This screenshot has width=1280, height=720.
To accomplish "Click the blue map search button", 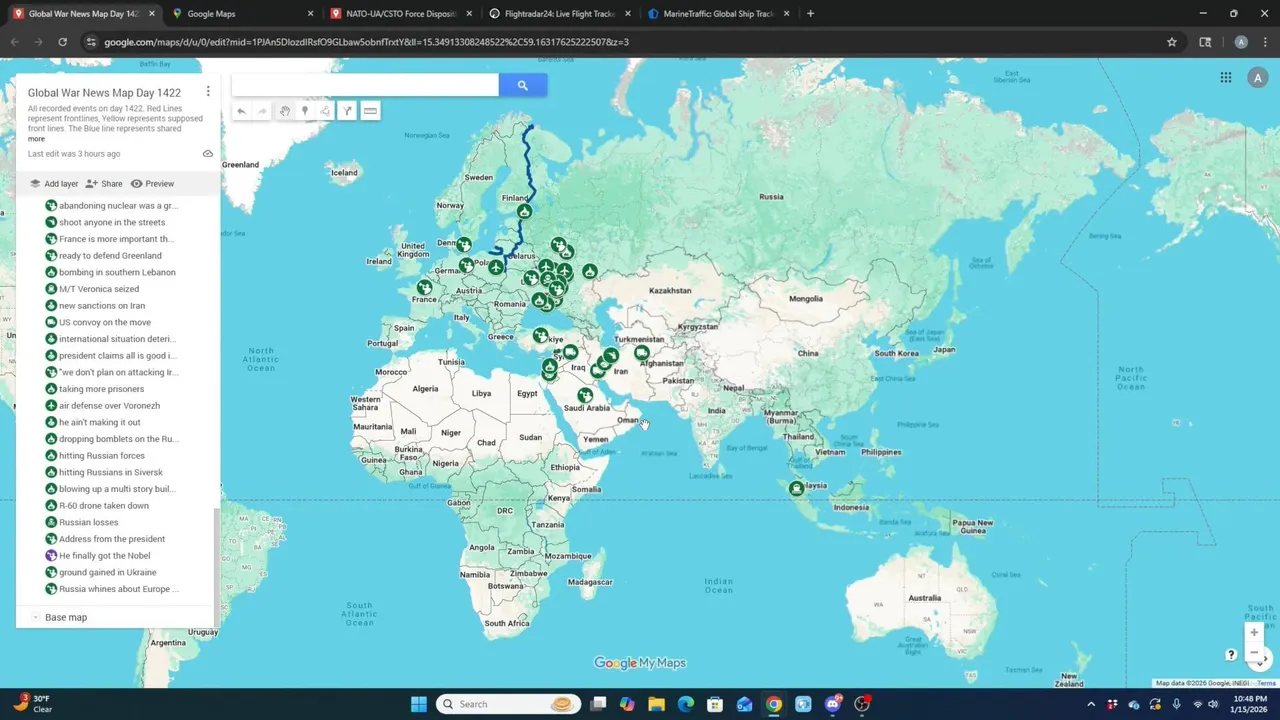I will point(522,85).
